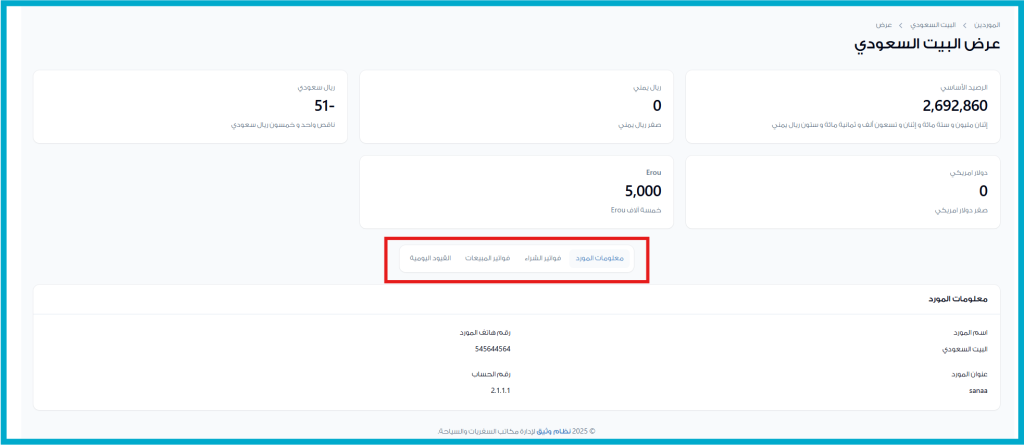Click the second breadcrumb chevron before عرض

pyautogui.click(x=901, y=23)
